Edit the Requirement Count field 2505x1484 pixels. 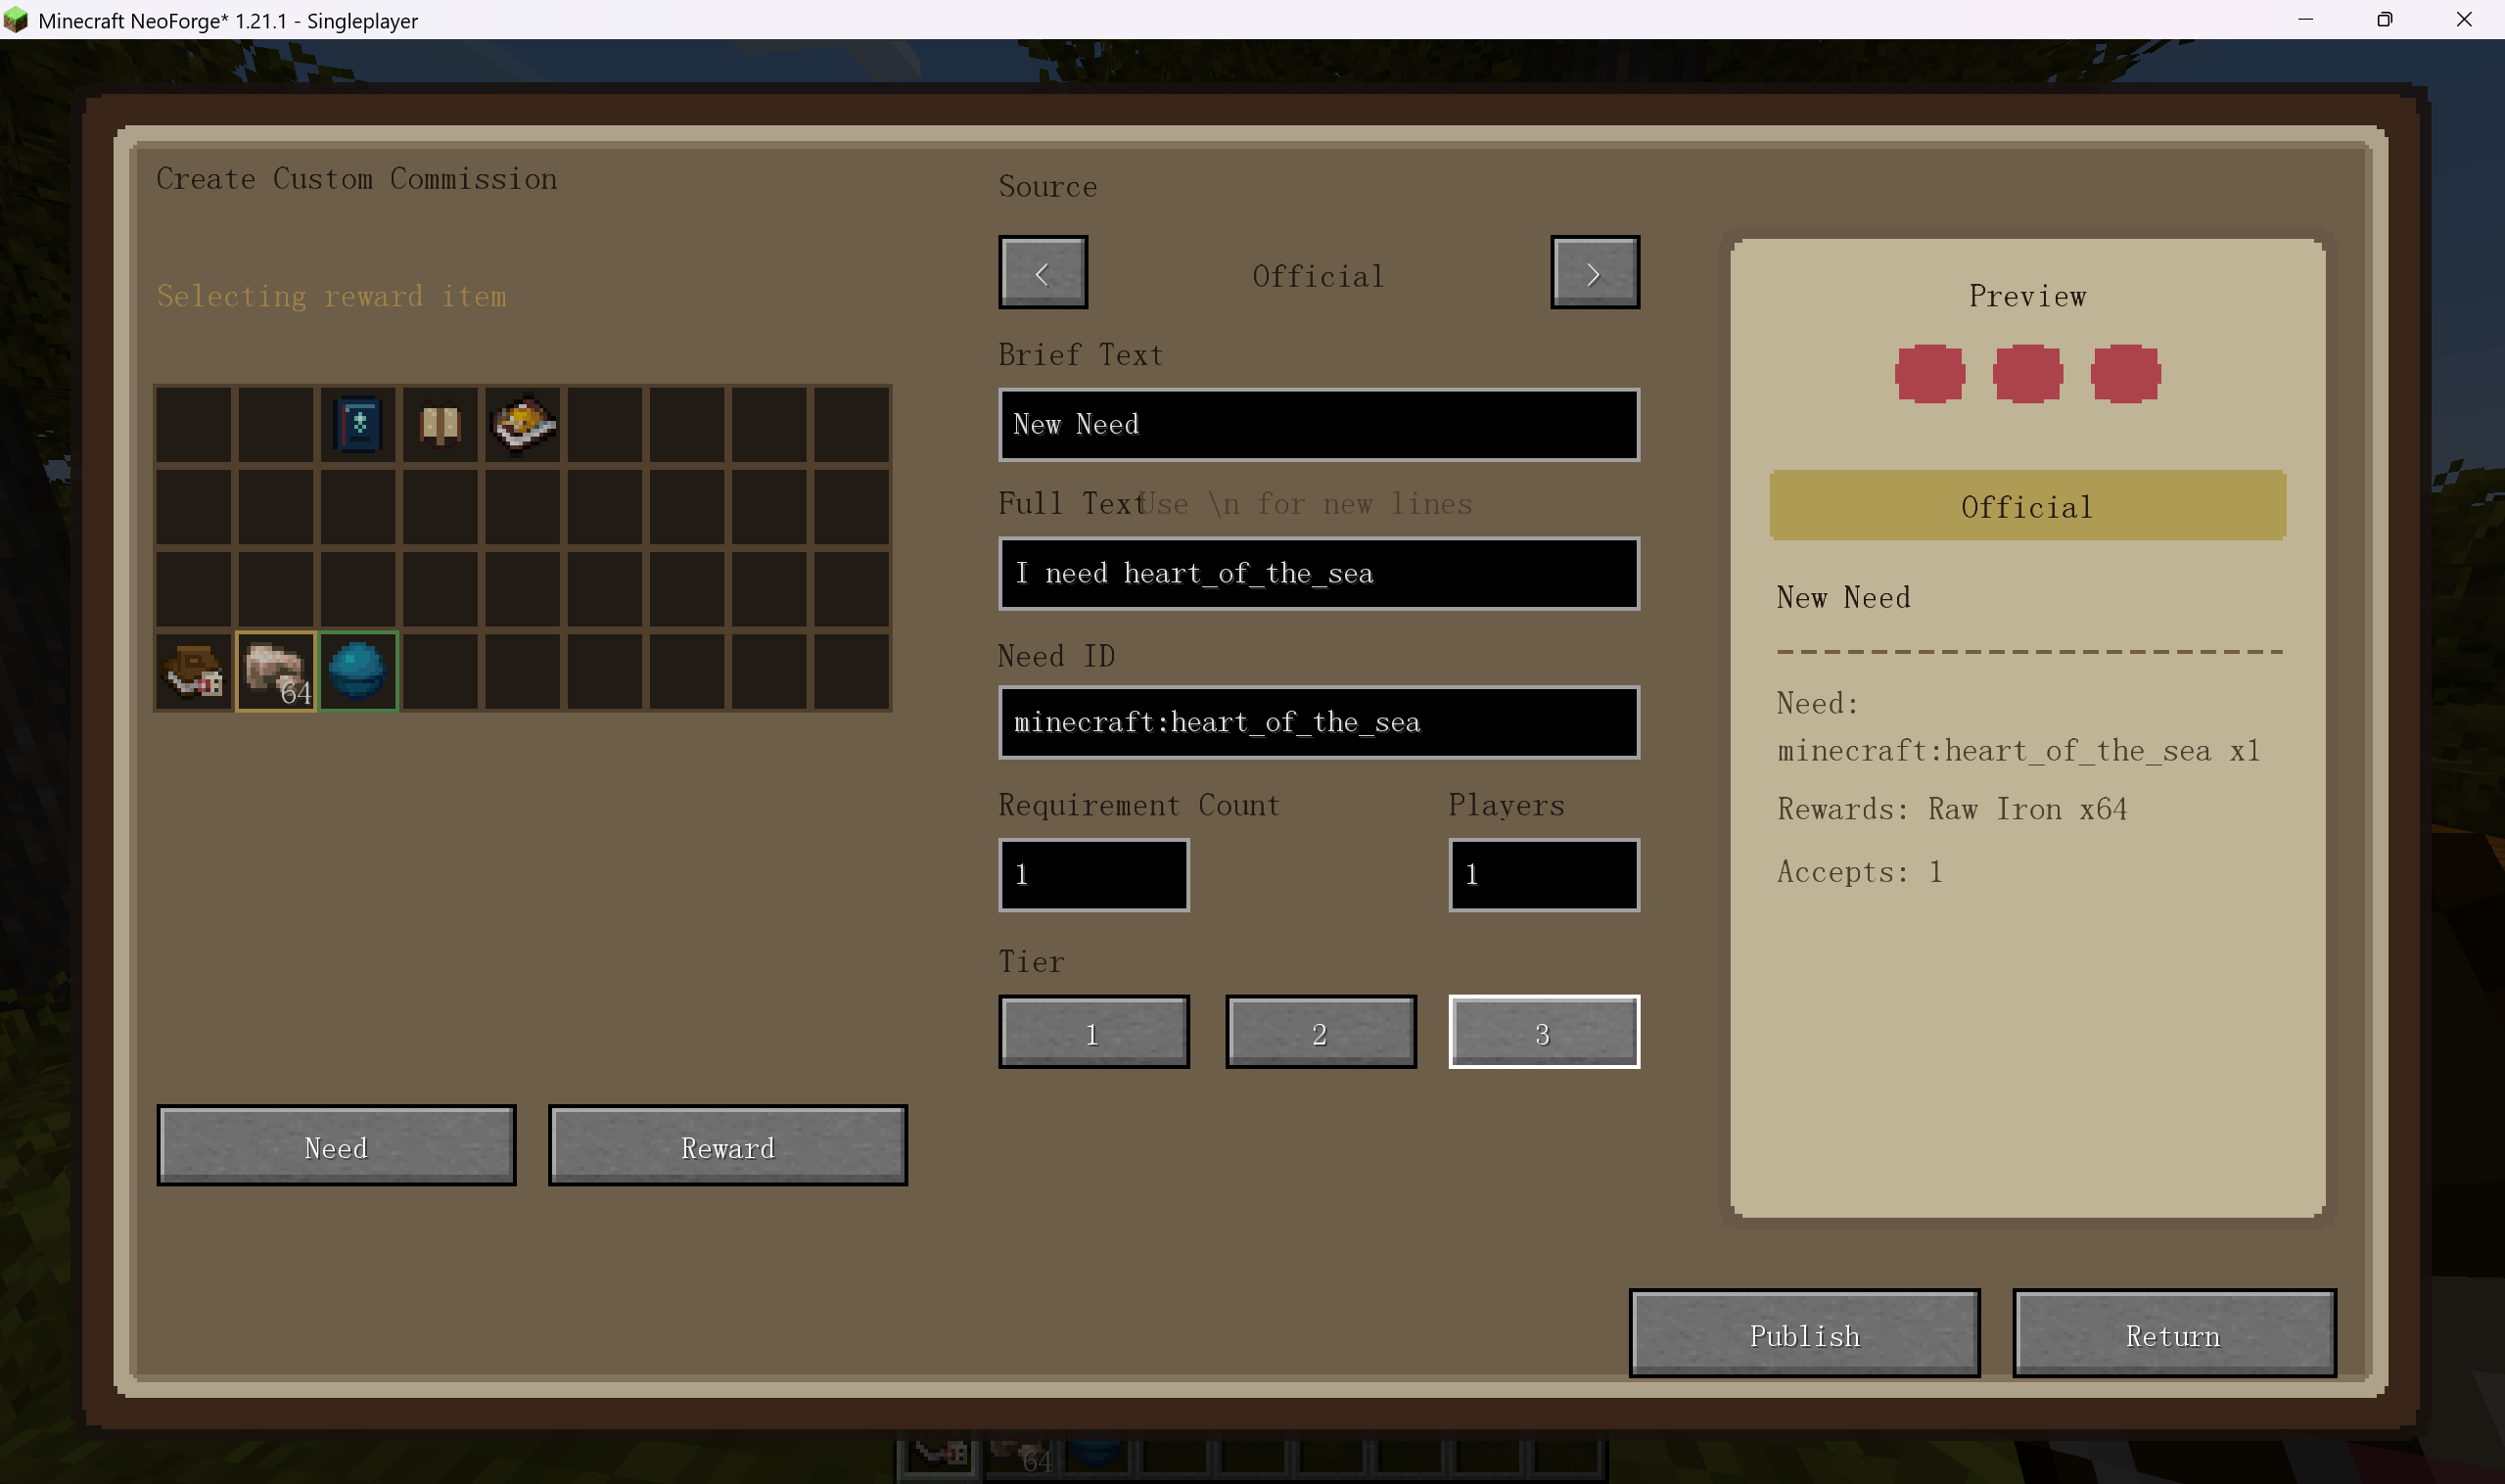pyautogui.click(x=1093, y=875)
